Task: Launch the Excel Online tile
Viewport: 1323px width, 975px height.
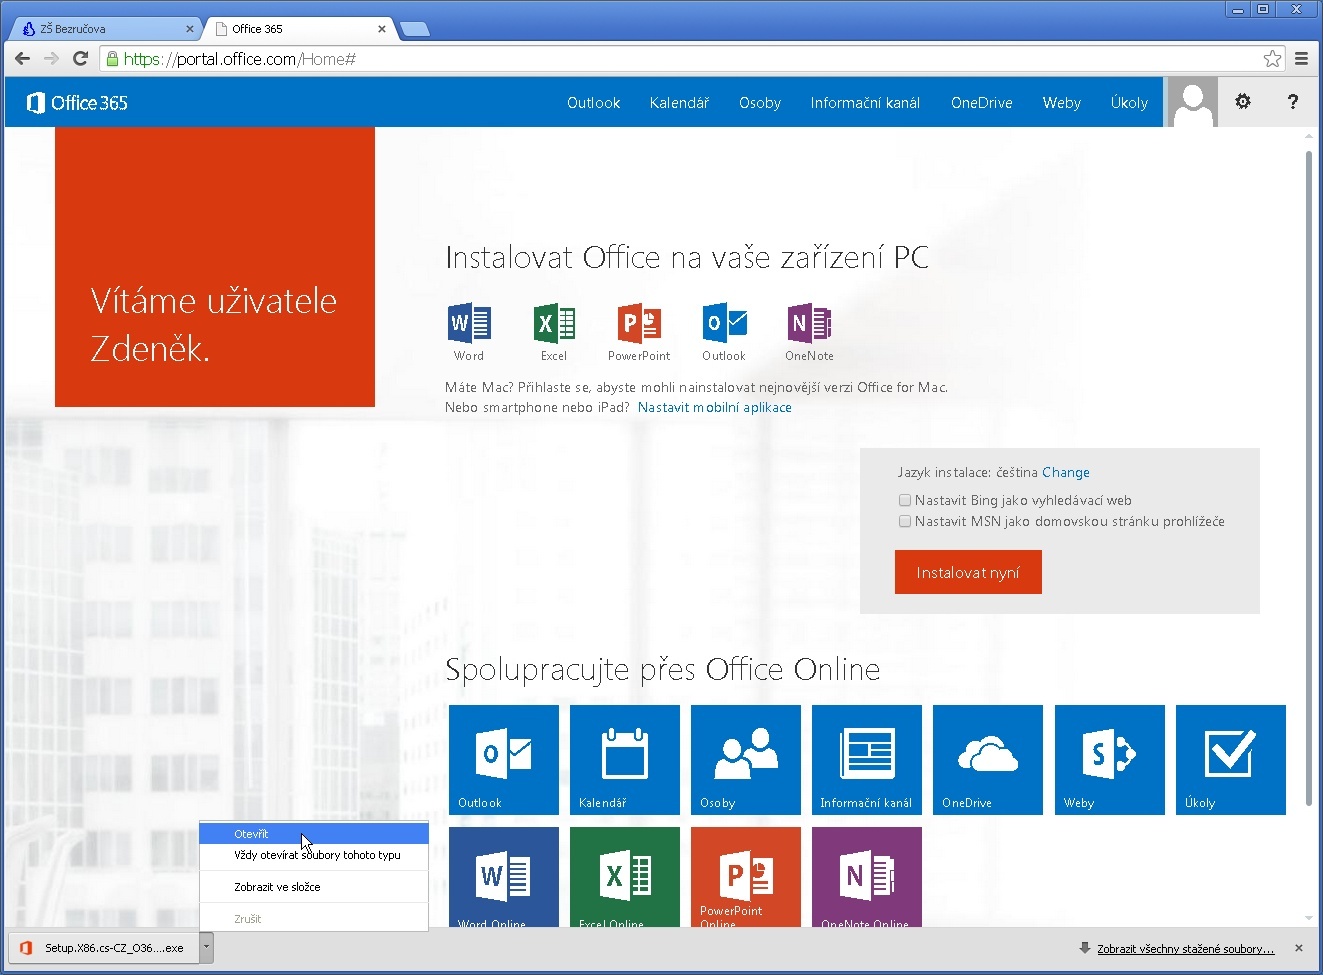Action: click(x=625, y=877)
